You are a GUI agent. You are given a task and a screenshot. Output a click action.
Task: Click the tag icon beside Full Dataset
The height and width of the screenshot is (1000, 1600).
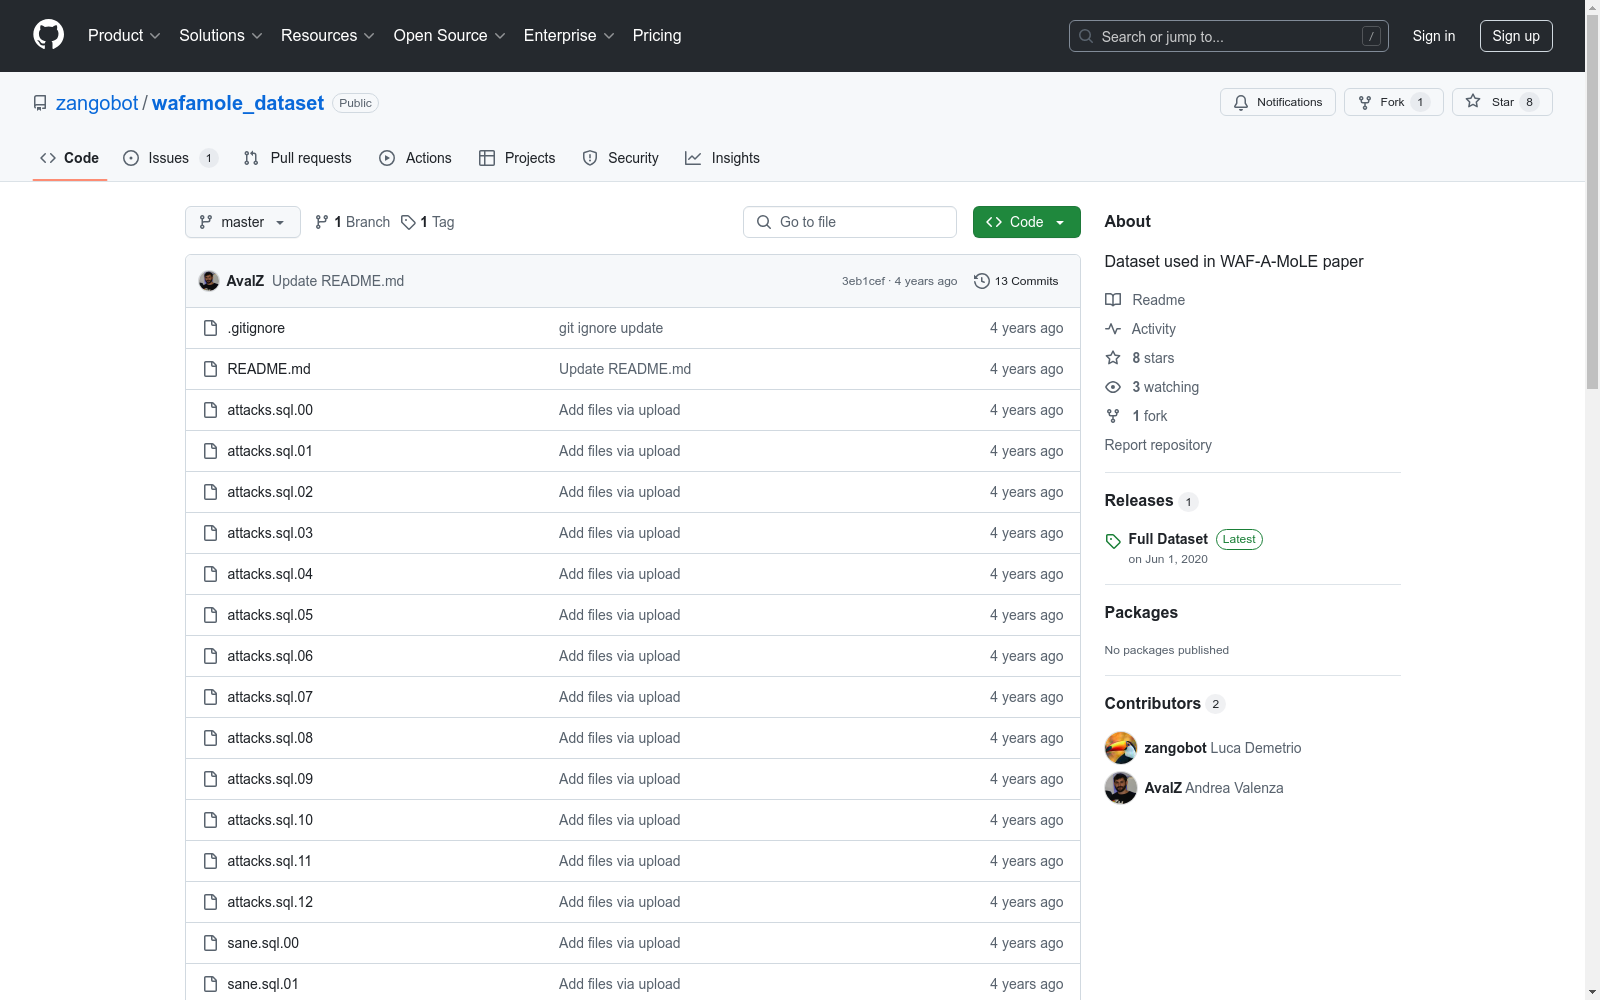[1113, 541]
